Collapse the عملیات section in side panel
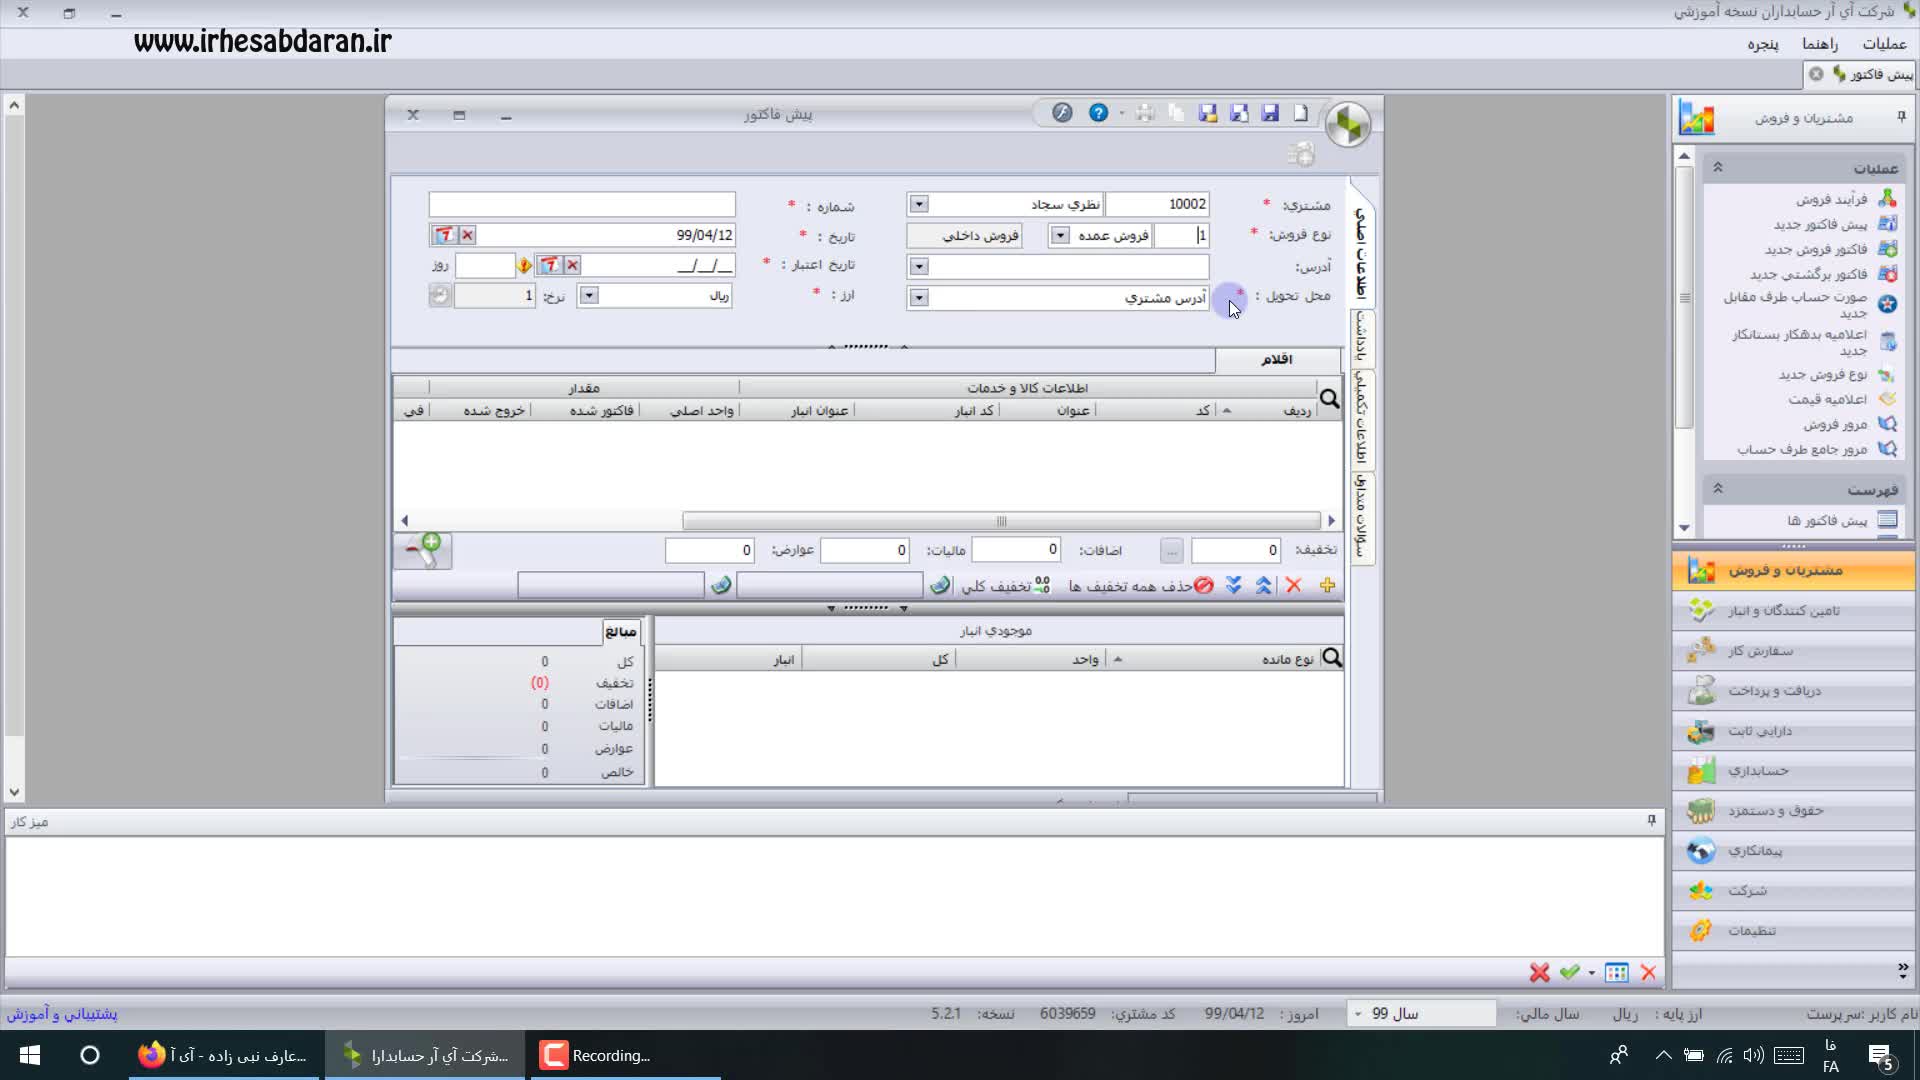Screen dimensions: 1920x1080 pos(1718,167)
